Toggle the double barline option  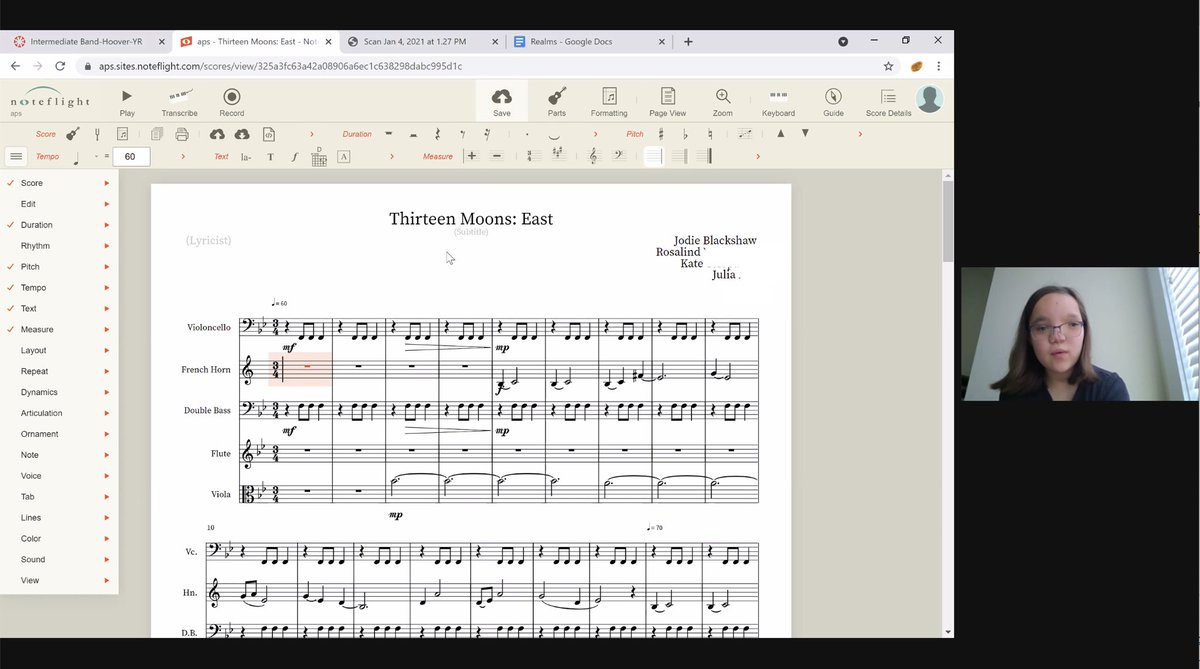679,156
